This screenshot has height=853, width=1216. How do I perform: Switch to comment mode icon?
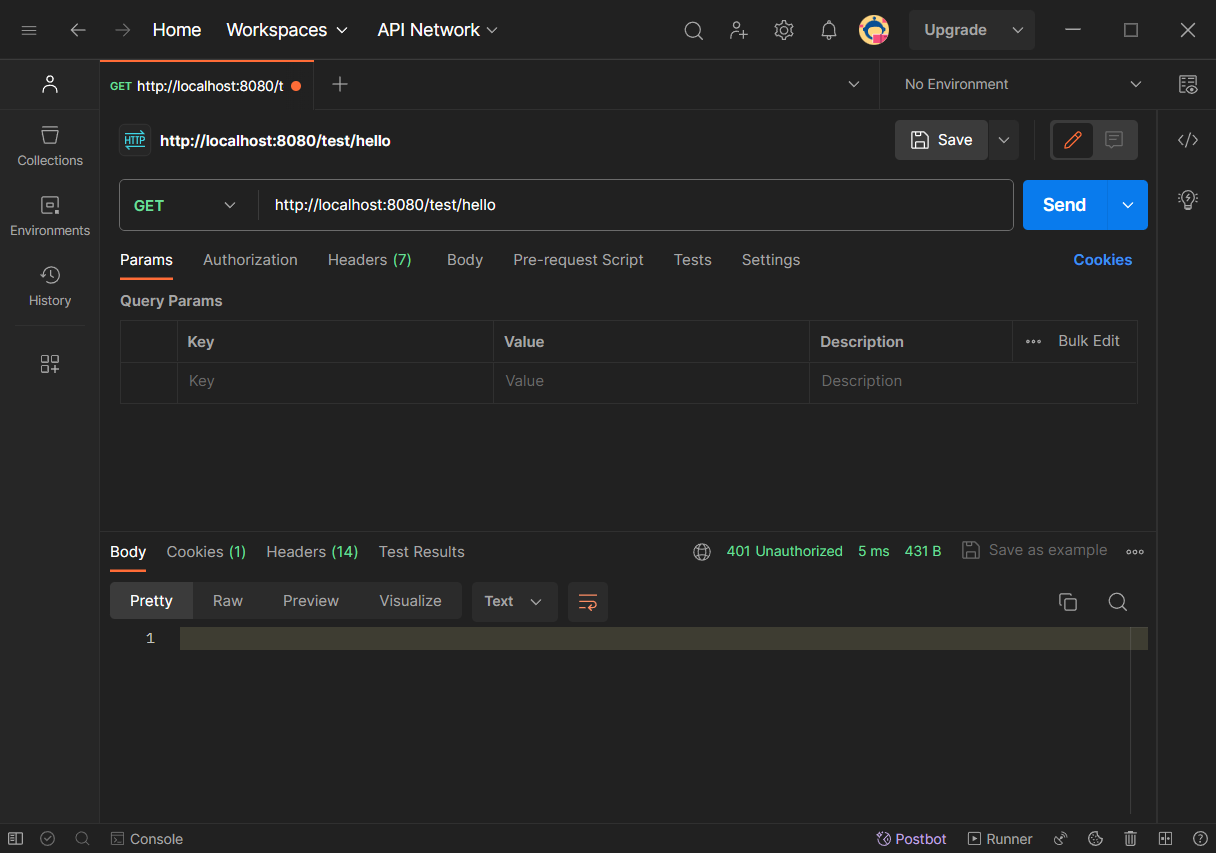pos(1114,140)
